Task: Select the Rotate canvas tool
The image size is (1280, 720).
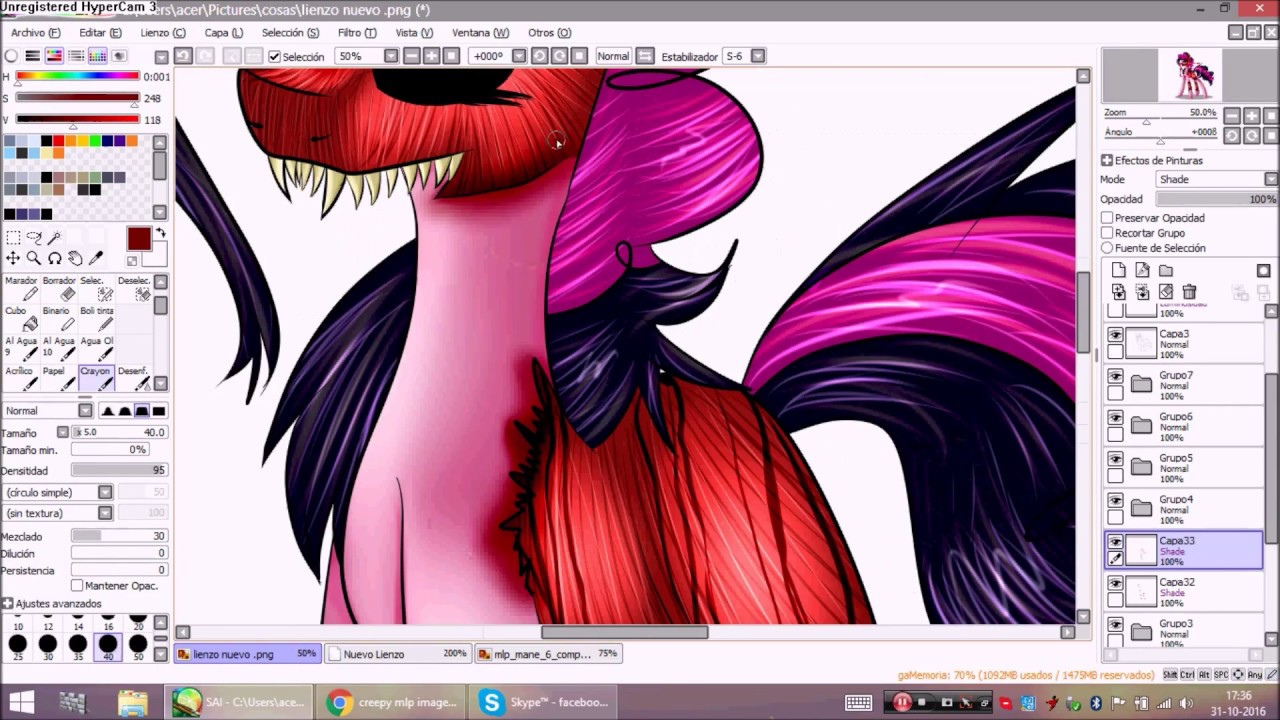Action: (x=55, y=259)
